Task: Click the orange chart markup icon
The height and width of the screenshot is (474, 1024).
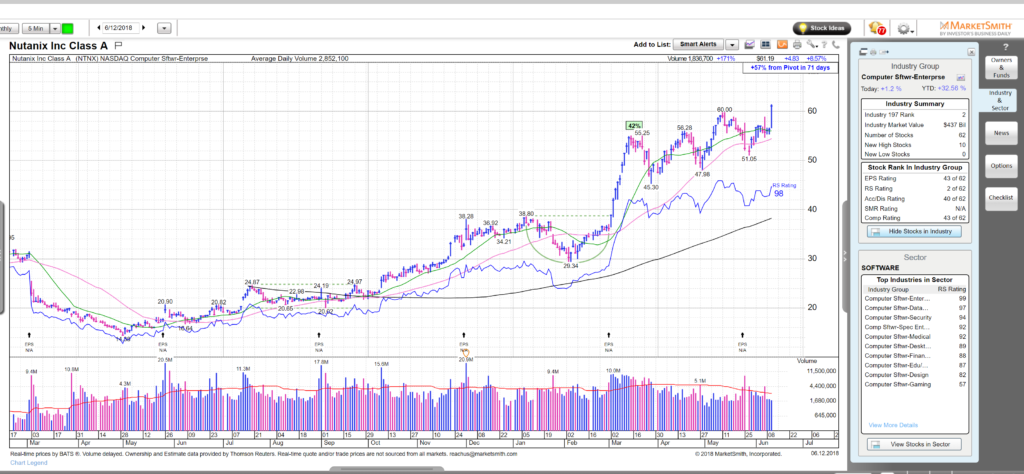Action: point(782,44)
